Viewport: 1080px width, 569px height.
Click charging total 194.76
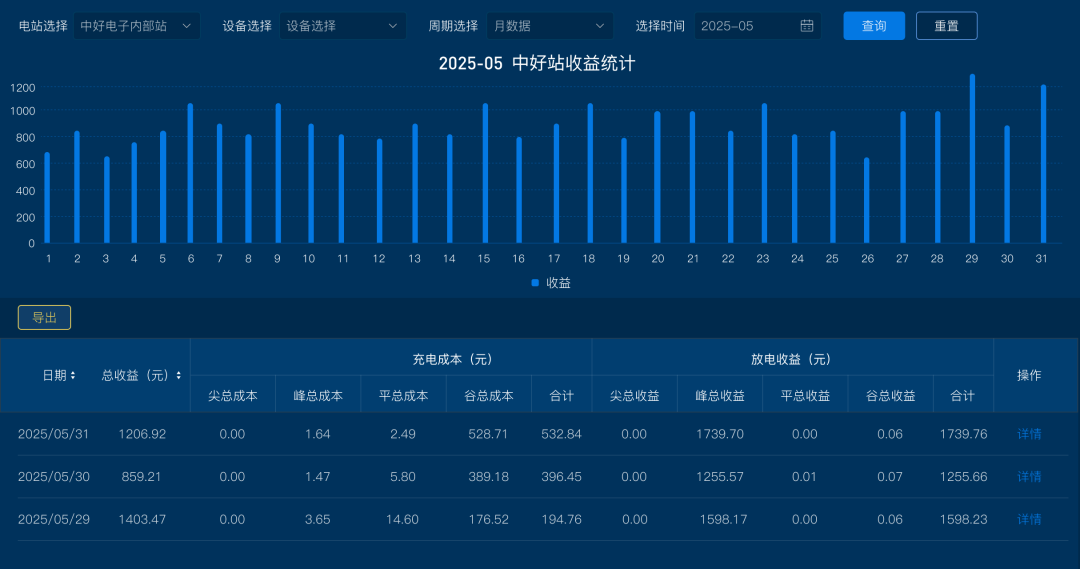pyautogui.click(x=561, y=519)
